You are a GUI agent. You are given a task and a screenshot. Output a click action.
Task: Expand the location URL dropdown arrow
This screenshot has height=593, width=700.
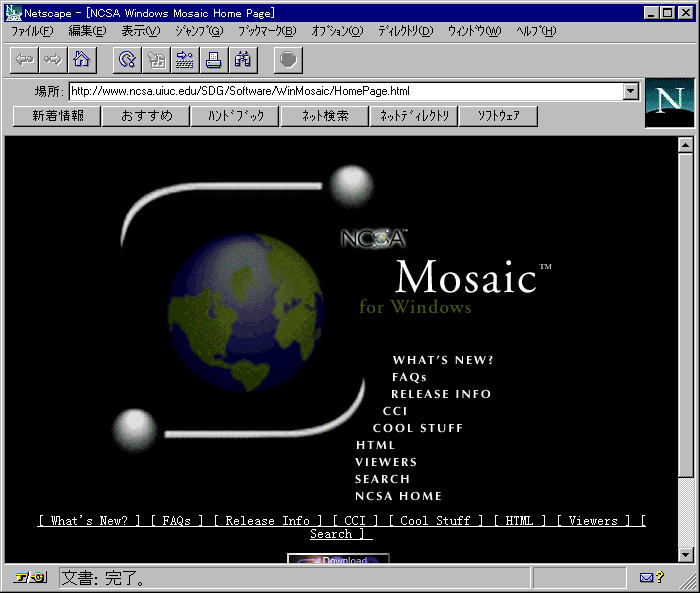coord(630,92)
